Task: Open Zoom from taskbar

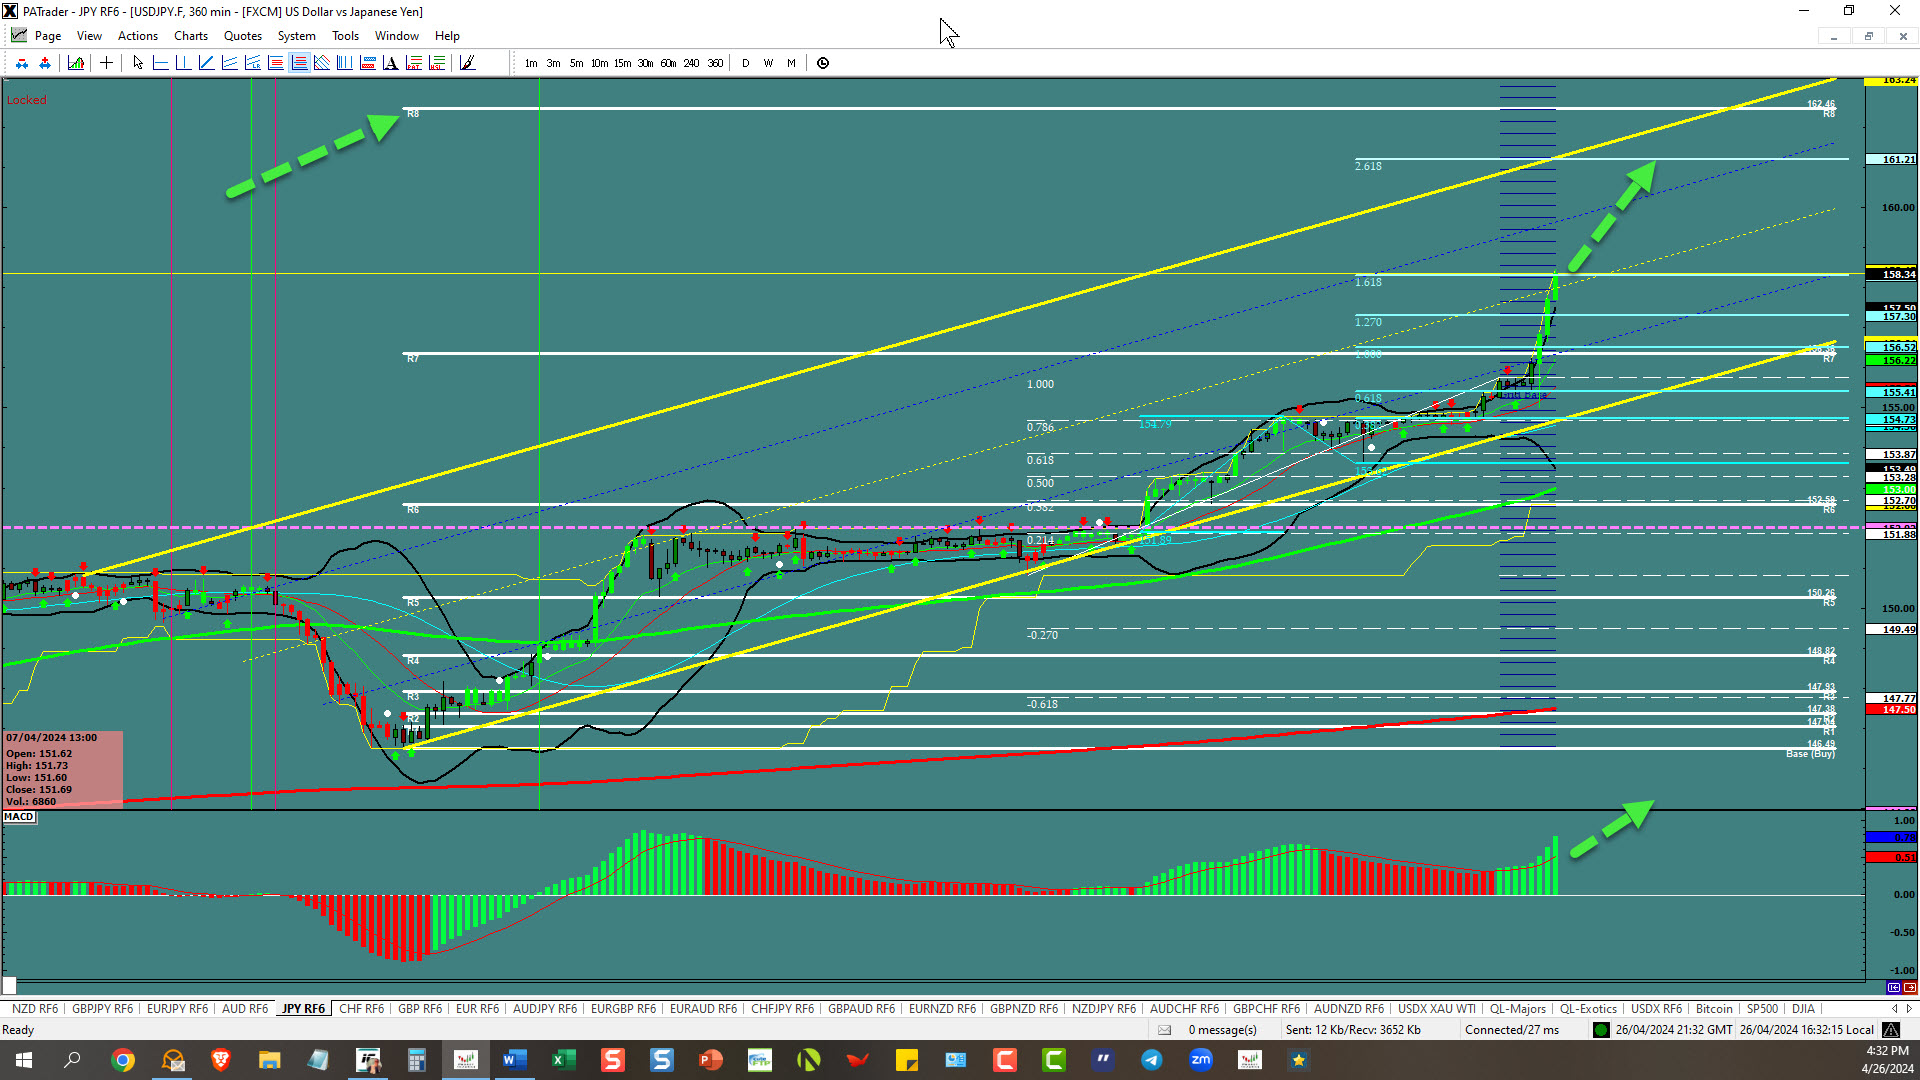Action: [x=1201, y=1060]
